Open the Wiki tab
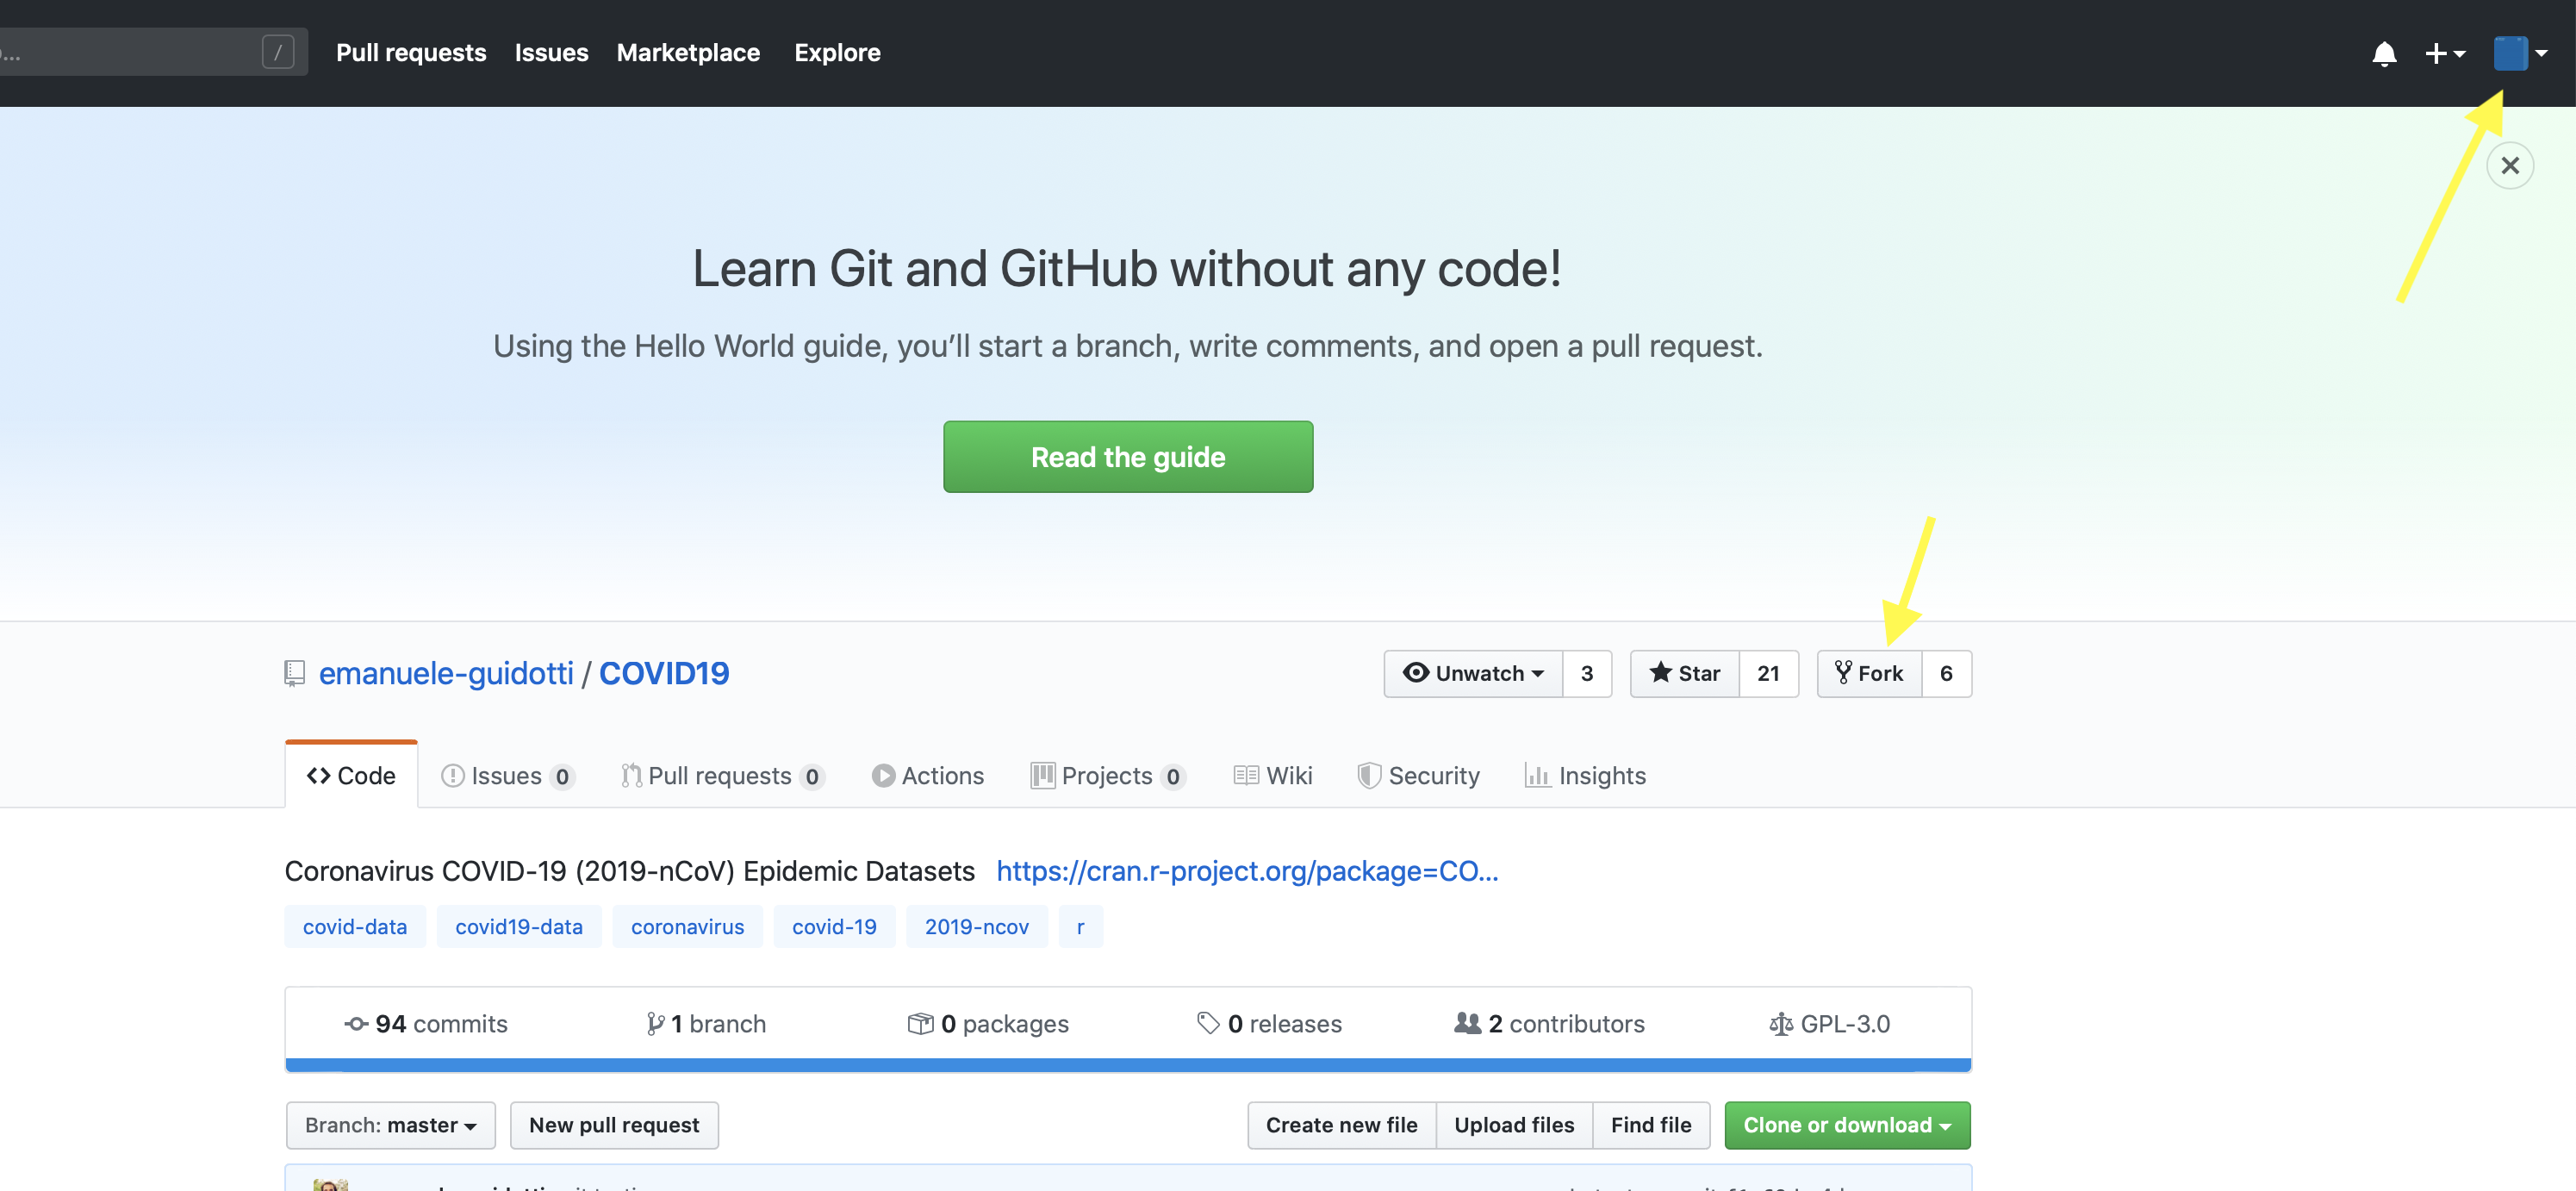 click(1272, 776)
